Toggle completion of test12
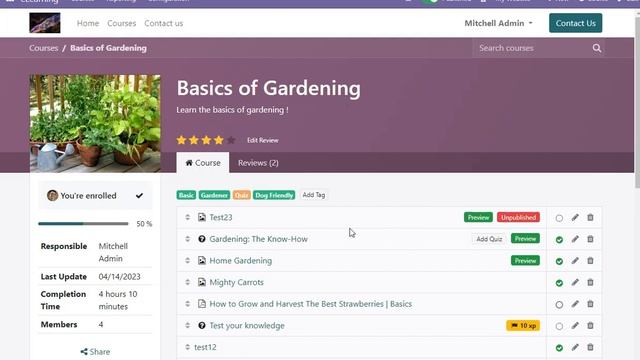 click(x=559, y=348)
